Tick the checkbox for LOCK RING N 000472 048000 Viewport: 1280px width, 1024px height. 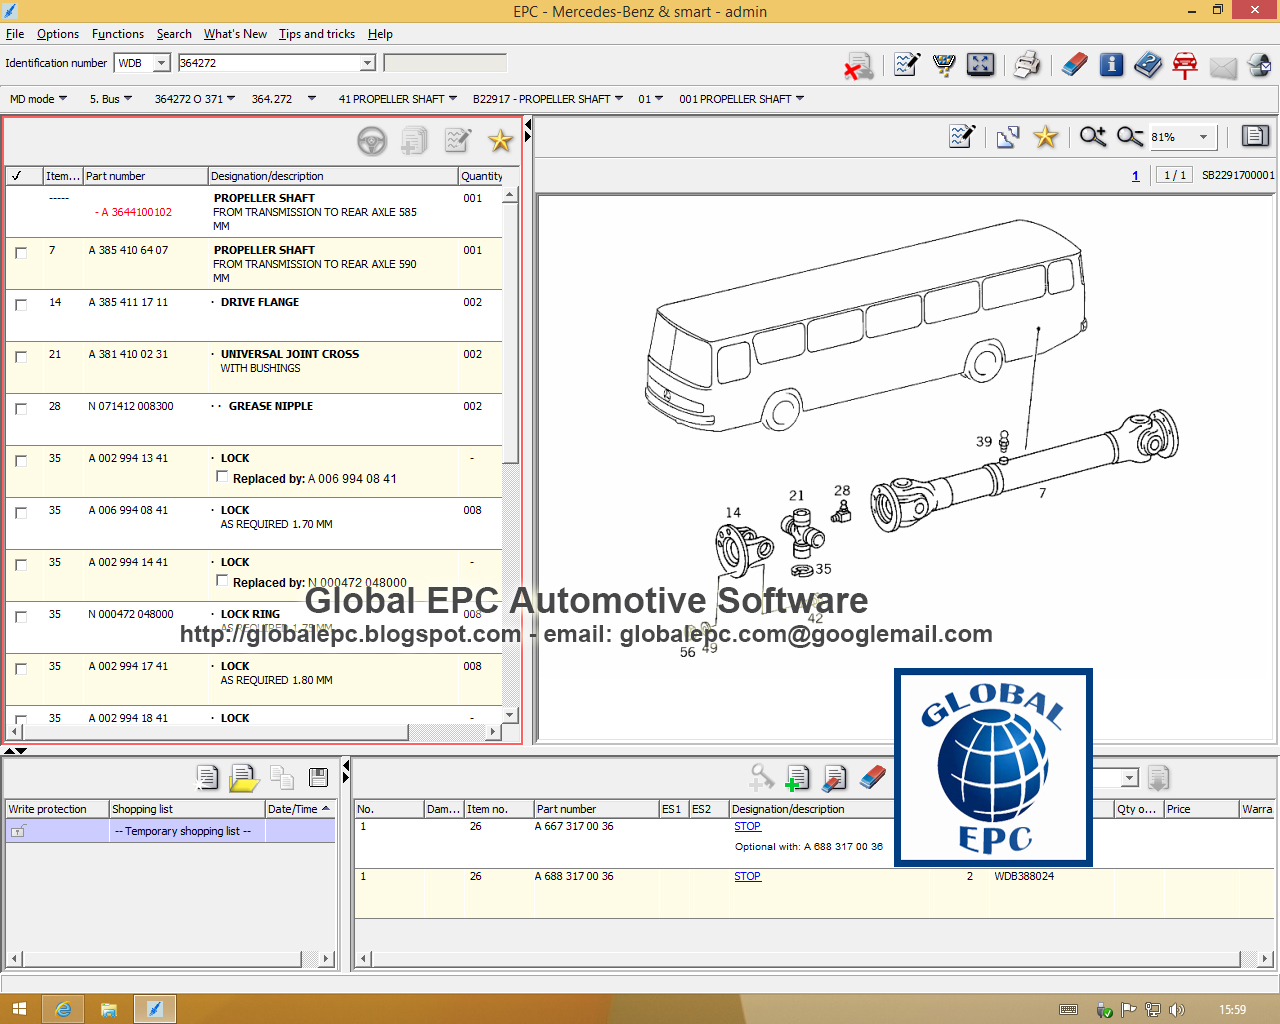(21, 617)
